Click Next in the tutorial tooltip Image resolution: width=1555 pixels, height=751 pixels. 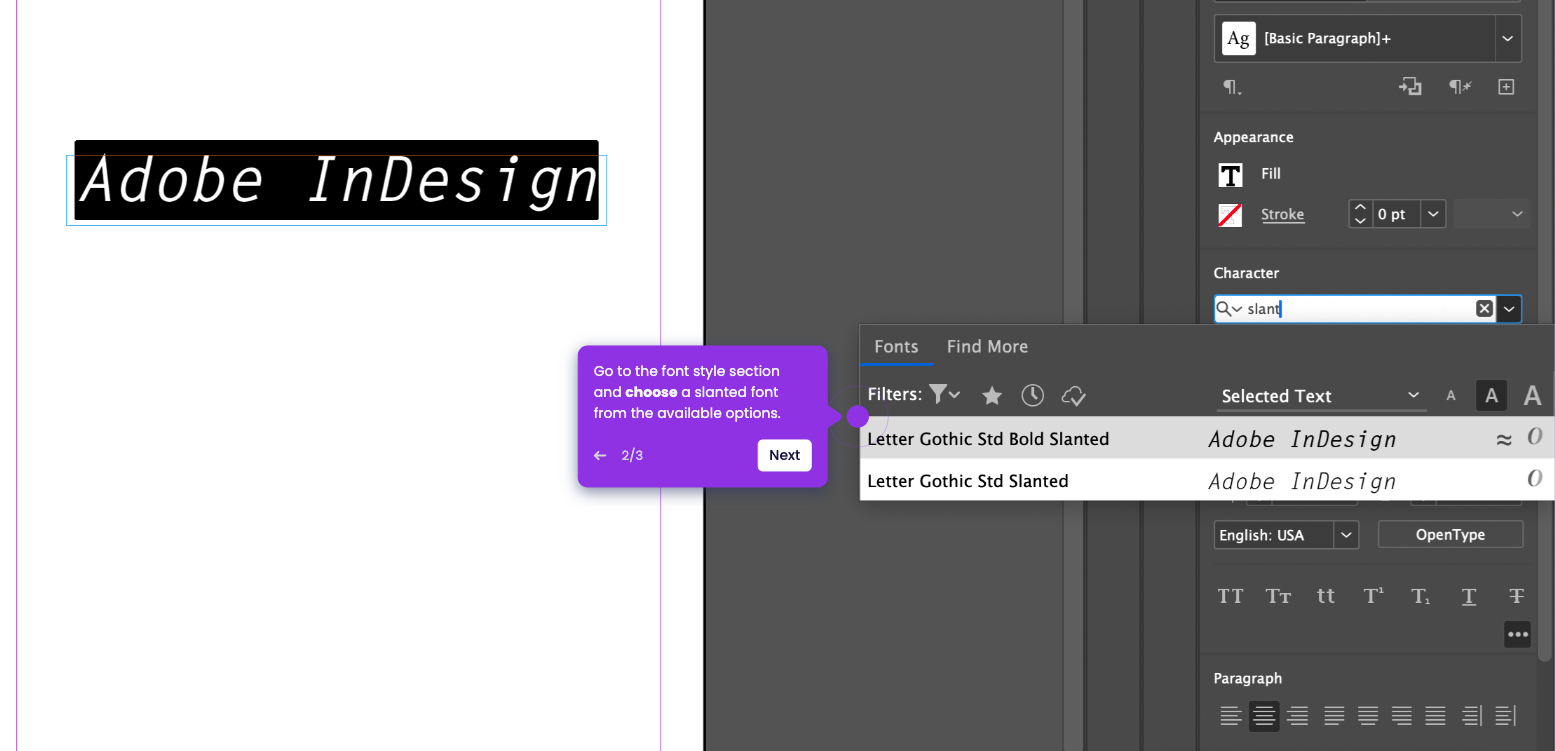point(784,455)
